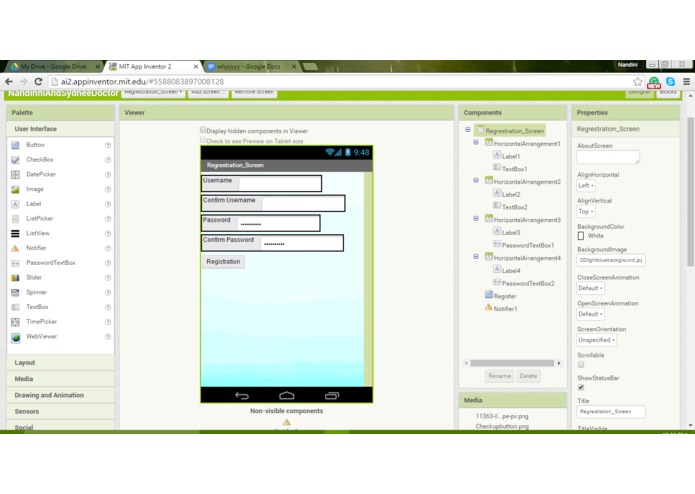Select the Slider component icon
The height and width of the screenshot is (494, 695).
[15, 278]
